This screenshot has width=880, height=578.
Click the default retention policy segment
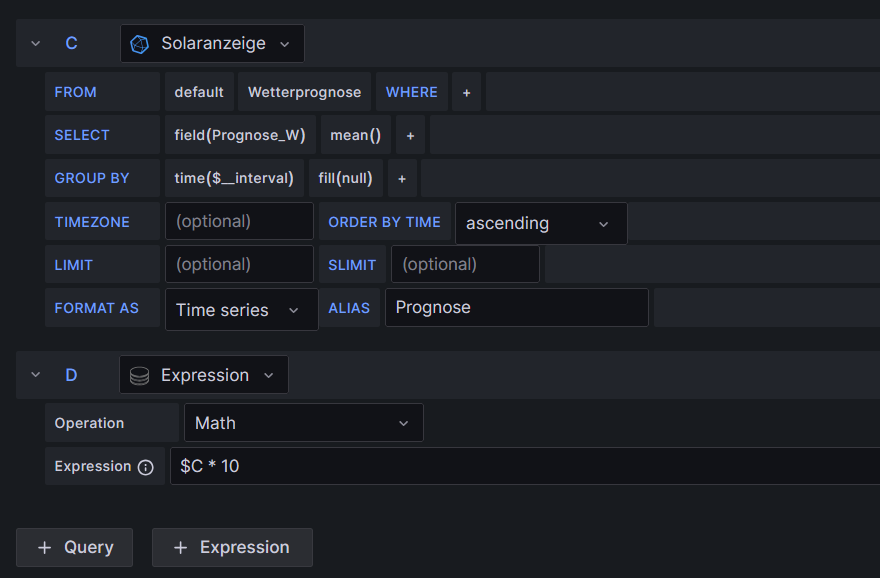199,92
